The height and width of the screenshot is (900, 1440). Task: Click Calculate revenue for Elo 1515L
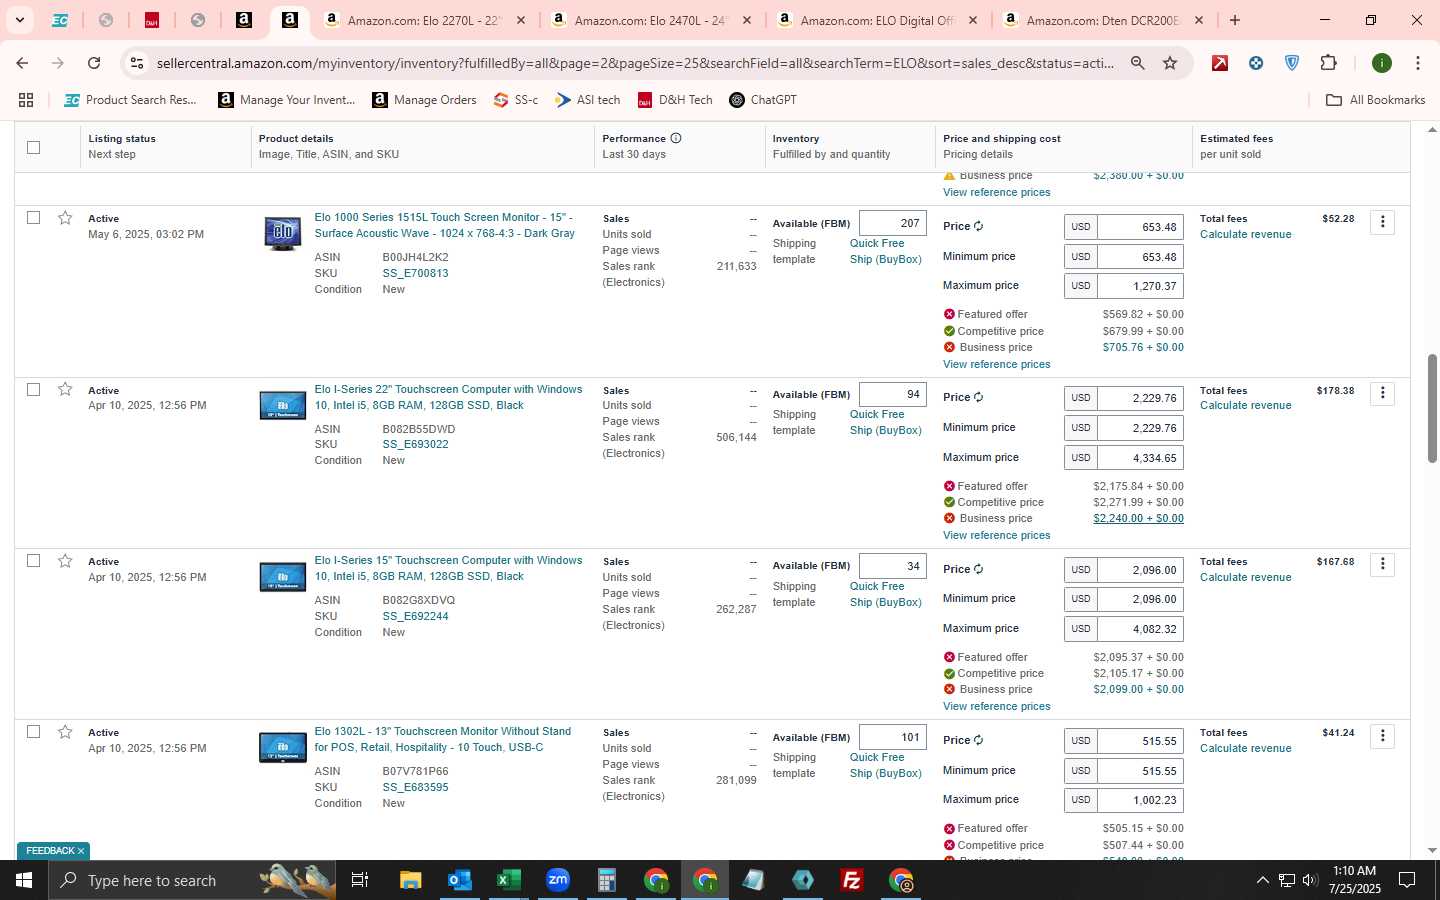(1245, 234)
